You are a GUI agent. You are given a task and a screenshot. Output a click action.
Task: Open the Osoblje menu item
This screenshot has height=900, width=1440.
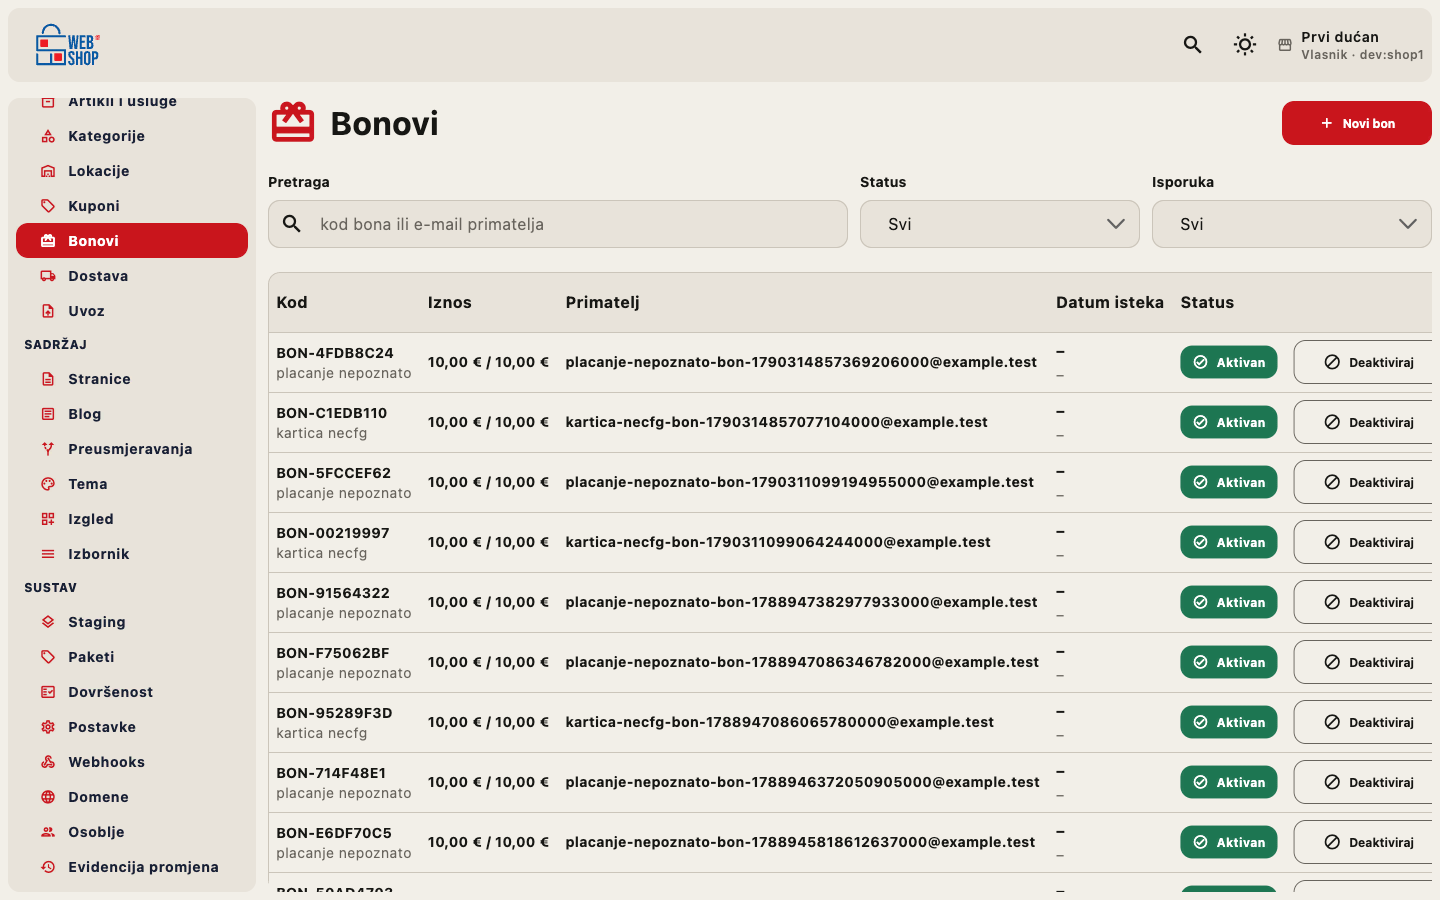[132, 832]
